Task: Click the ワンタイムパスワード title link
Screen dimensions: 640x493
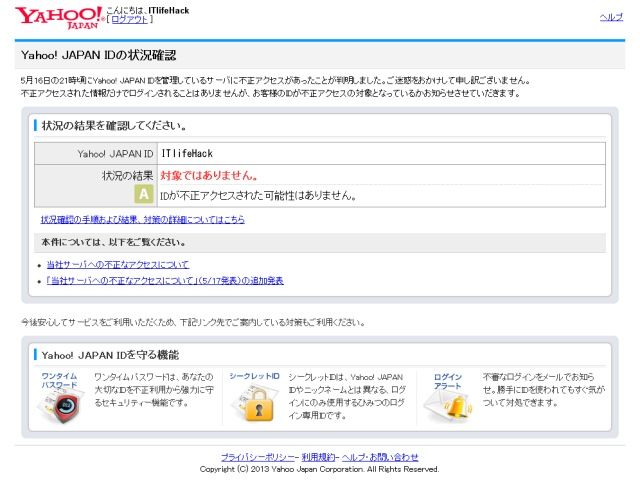Action: [x=59, y=380]
